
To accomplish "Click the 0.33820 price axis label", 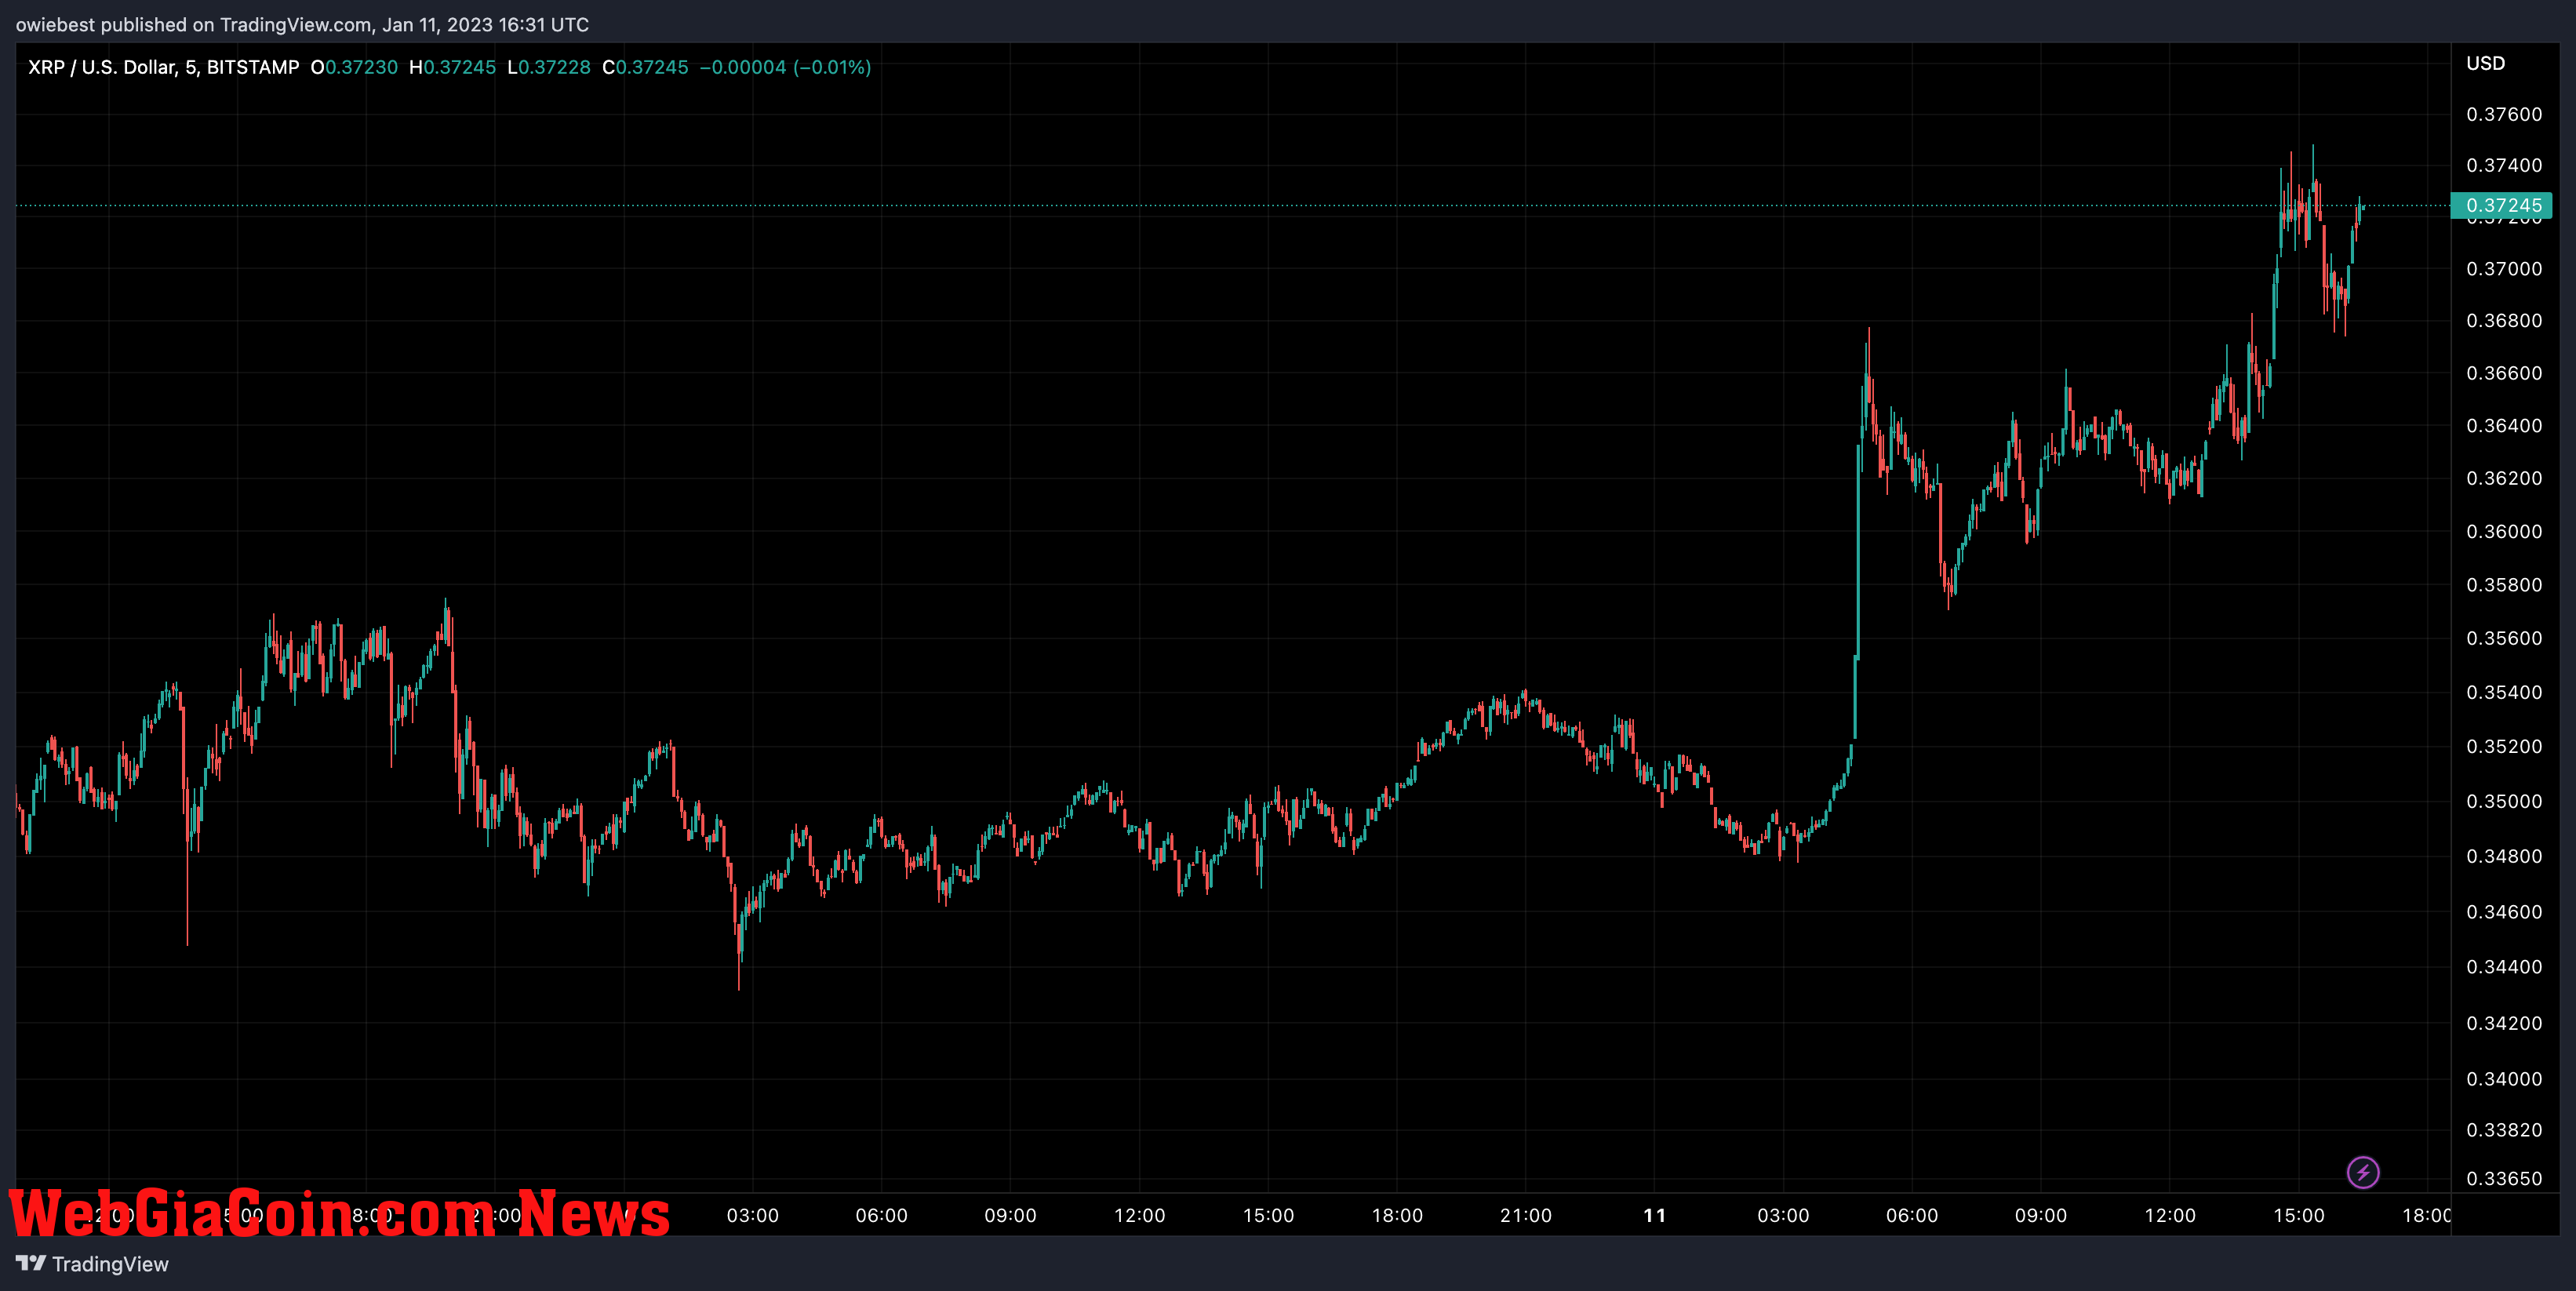I will coord(2504,1129).
